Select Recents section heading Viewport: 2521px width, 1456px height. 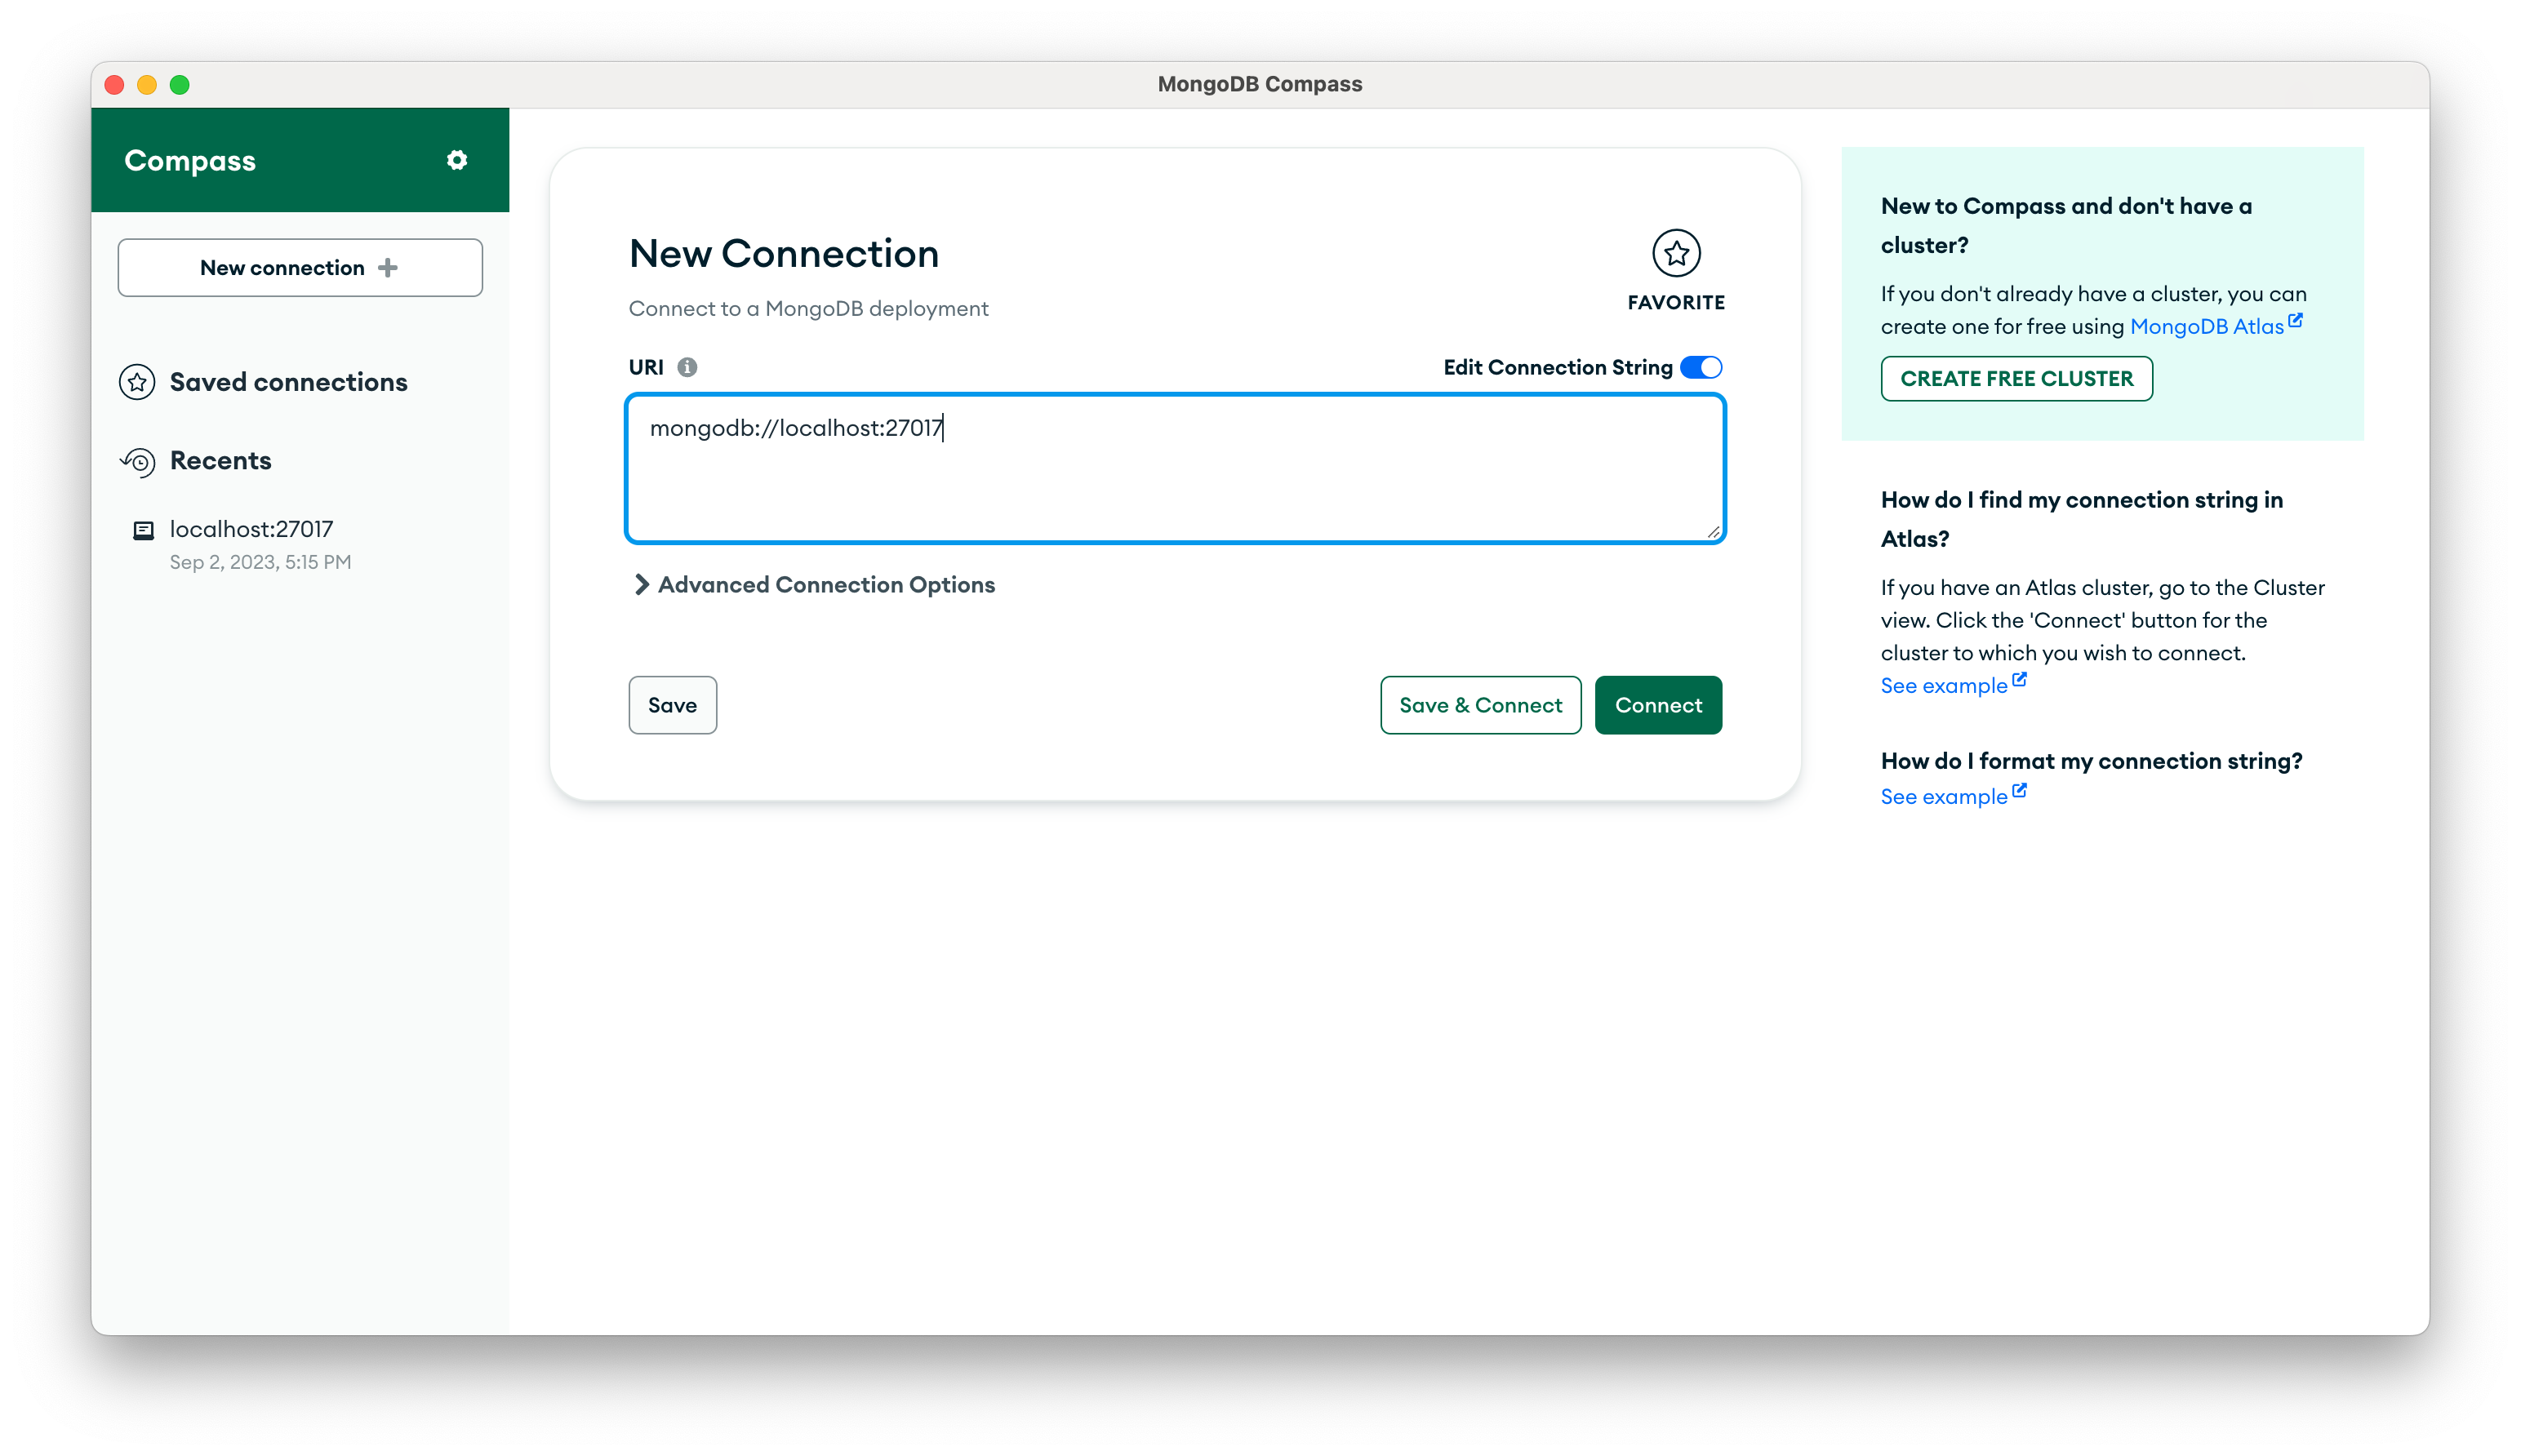coord(220,461)
